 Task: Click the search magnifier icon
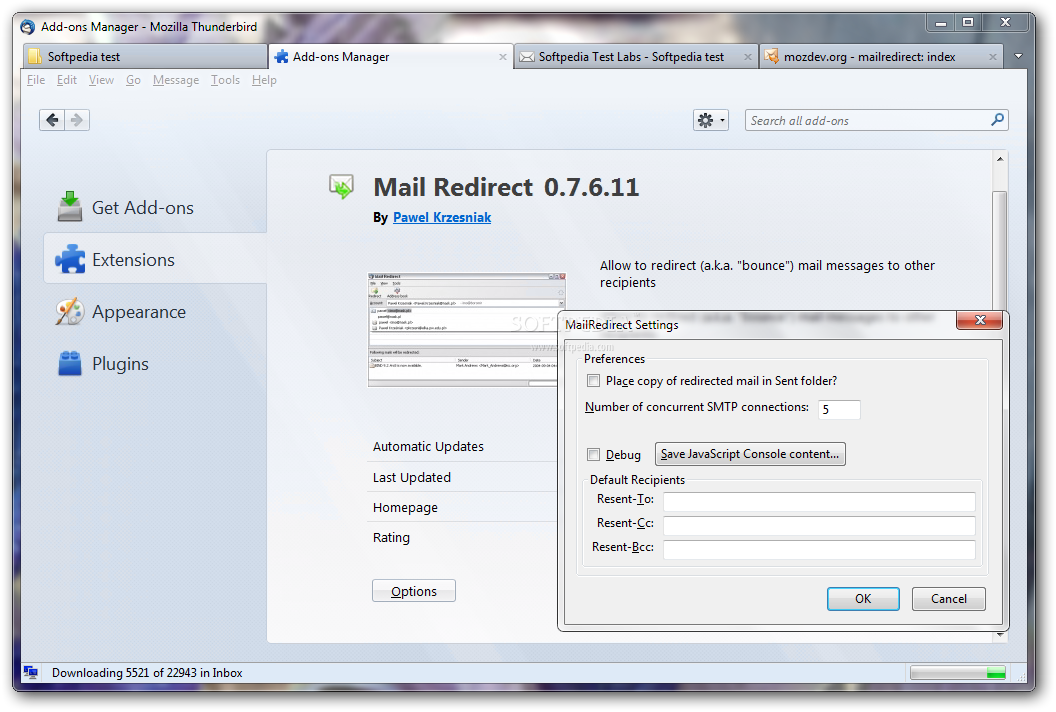point(997,120)
